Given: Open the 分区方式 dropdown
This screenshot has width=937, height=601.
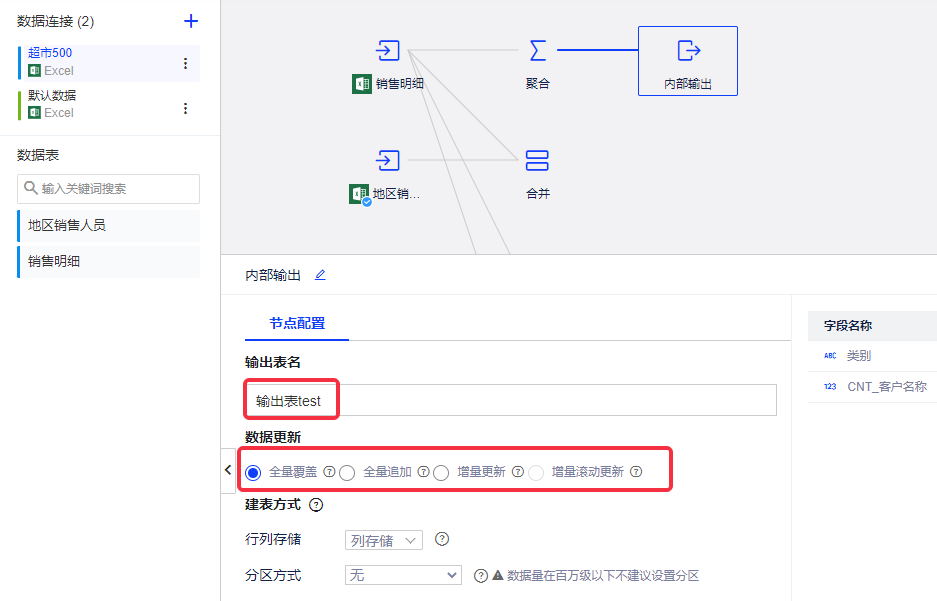Looking at the screenshot, I should click(403, 575).
